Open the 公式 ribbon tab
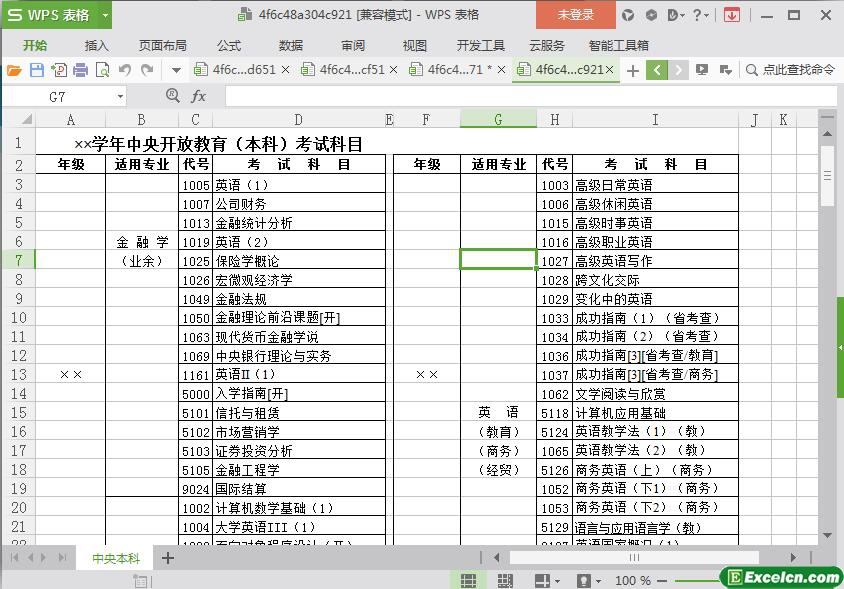Image resolution: width=844 pixels, height=589 pixels. pos(229,46)
